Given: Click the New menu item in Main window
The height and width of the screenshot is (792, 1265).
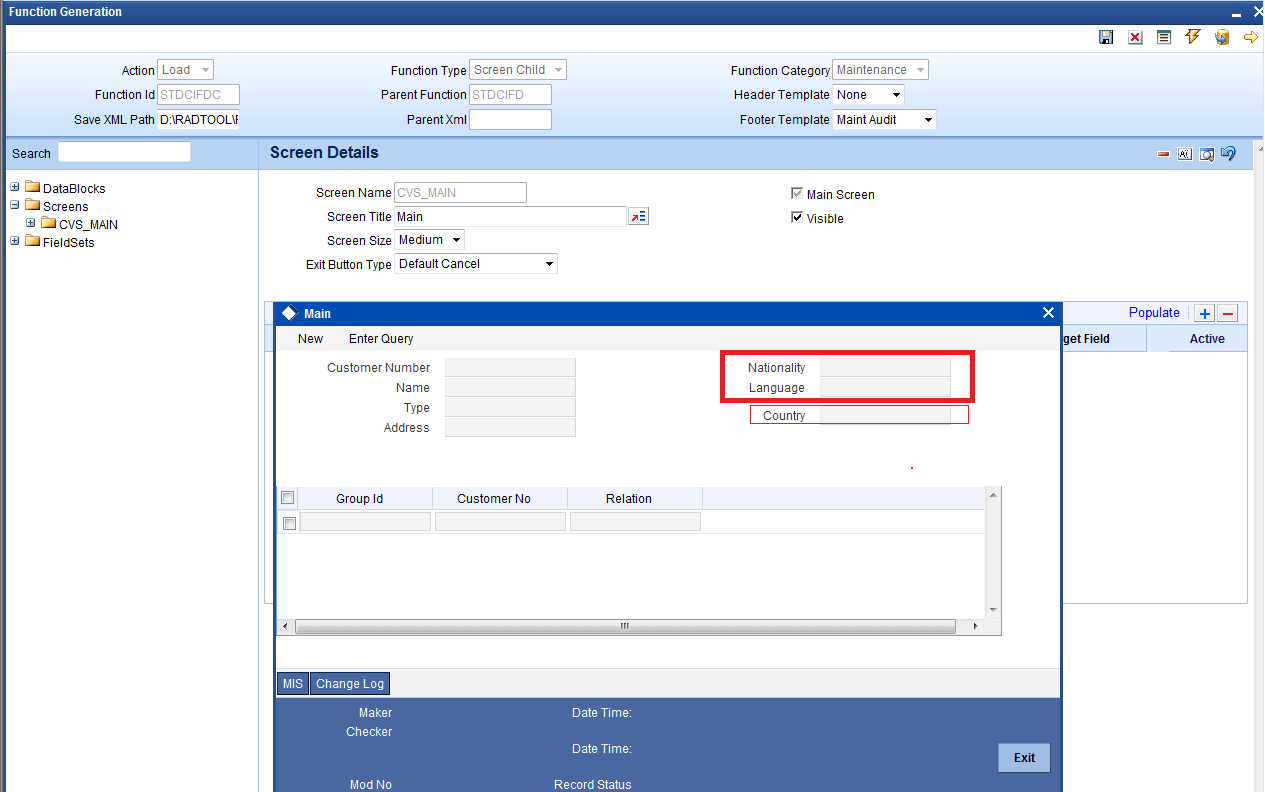Looking at the screenshot, I should pos(310,339).
